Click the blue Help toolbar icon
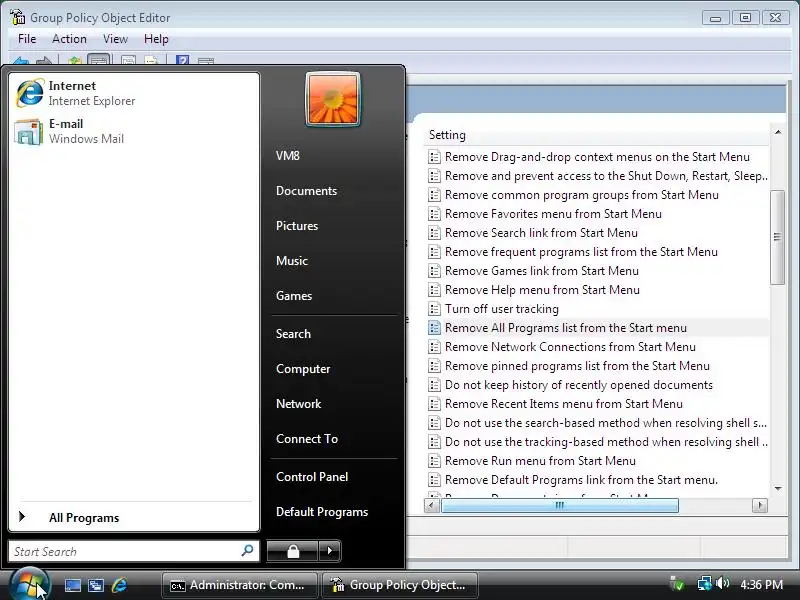Viewport: 800px width, 600px height. tap(182, 60)
